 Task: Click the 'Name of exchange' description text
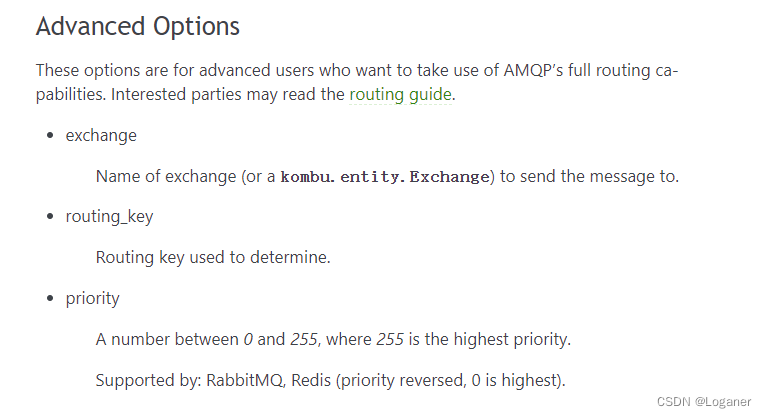pyautogui.click(x=166, y=176)
